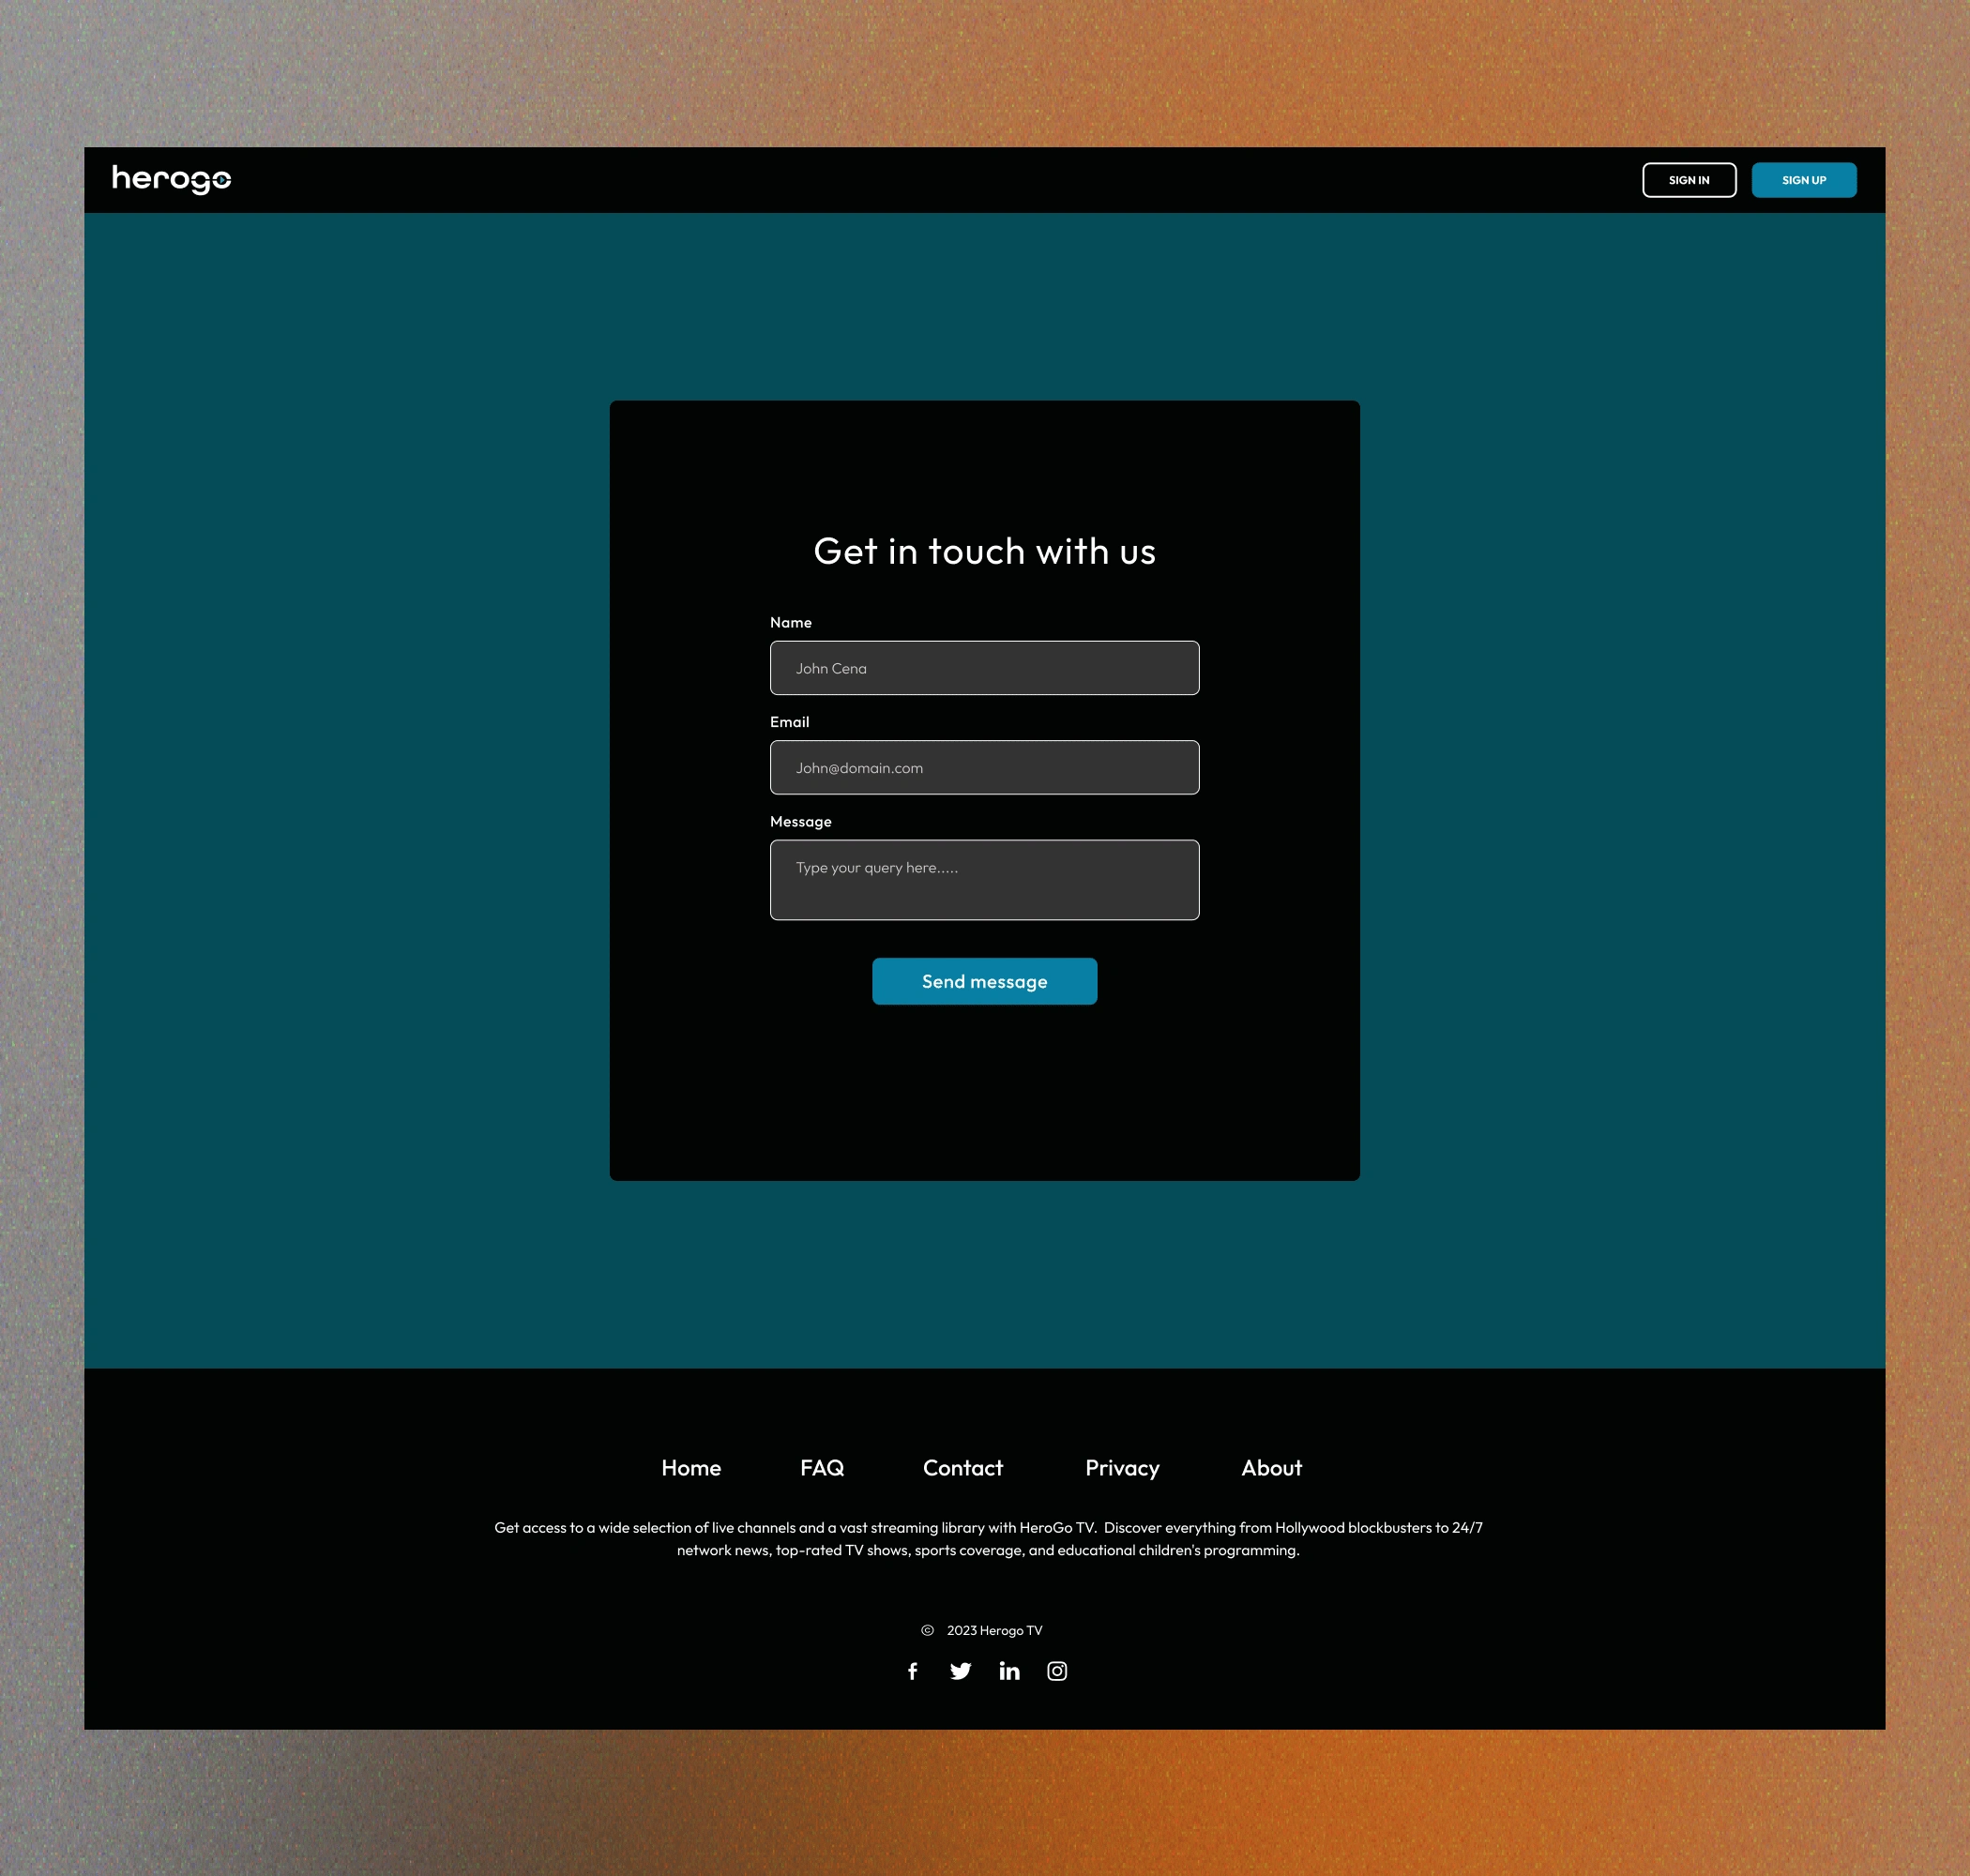The height and width of the screenshot is (1876, 1970).
Task: Focus the Message text area
Action: [x=984, y=880]
